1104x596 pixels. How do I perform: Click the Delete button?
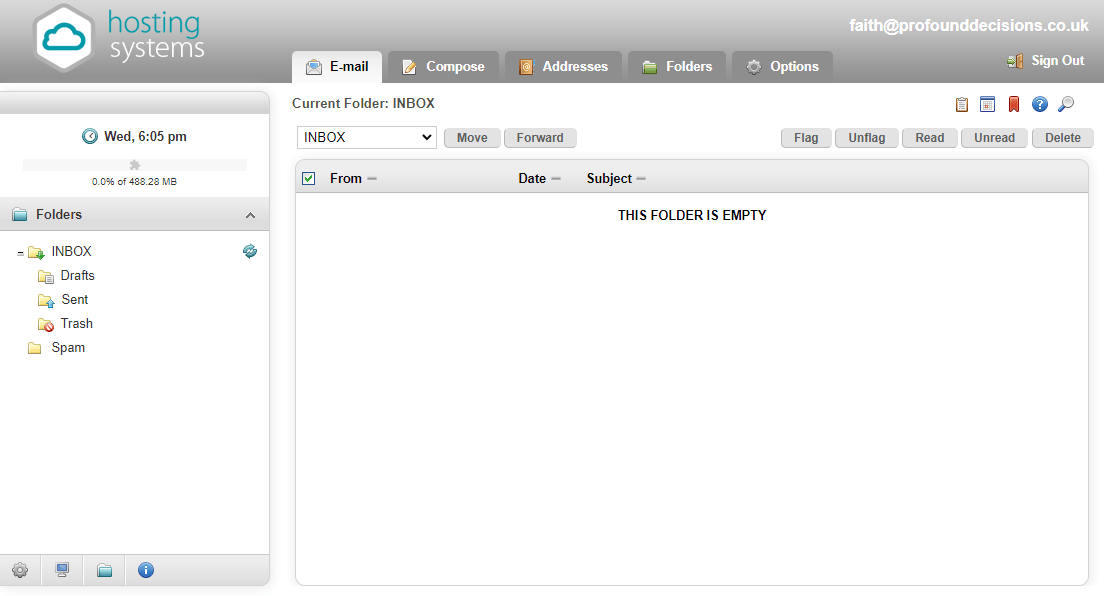[x=1062, y=138]
